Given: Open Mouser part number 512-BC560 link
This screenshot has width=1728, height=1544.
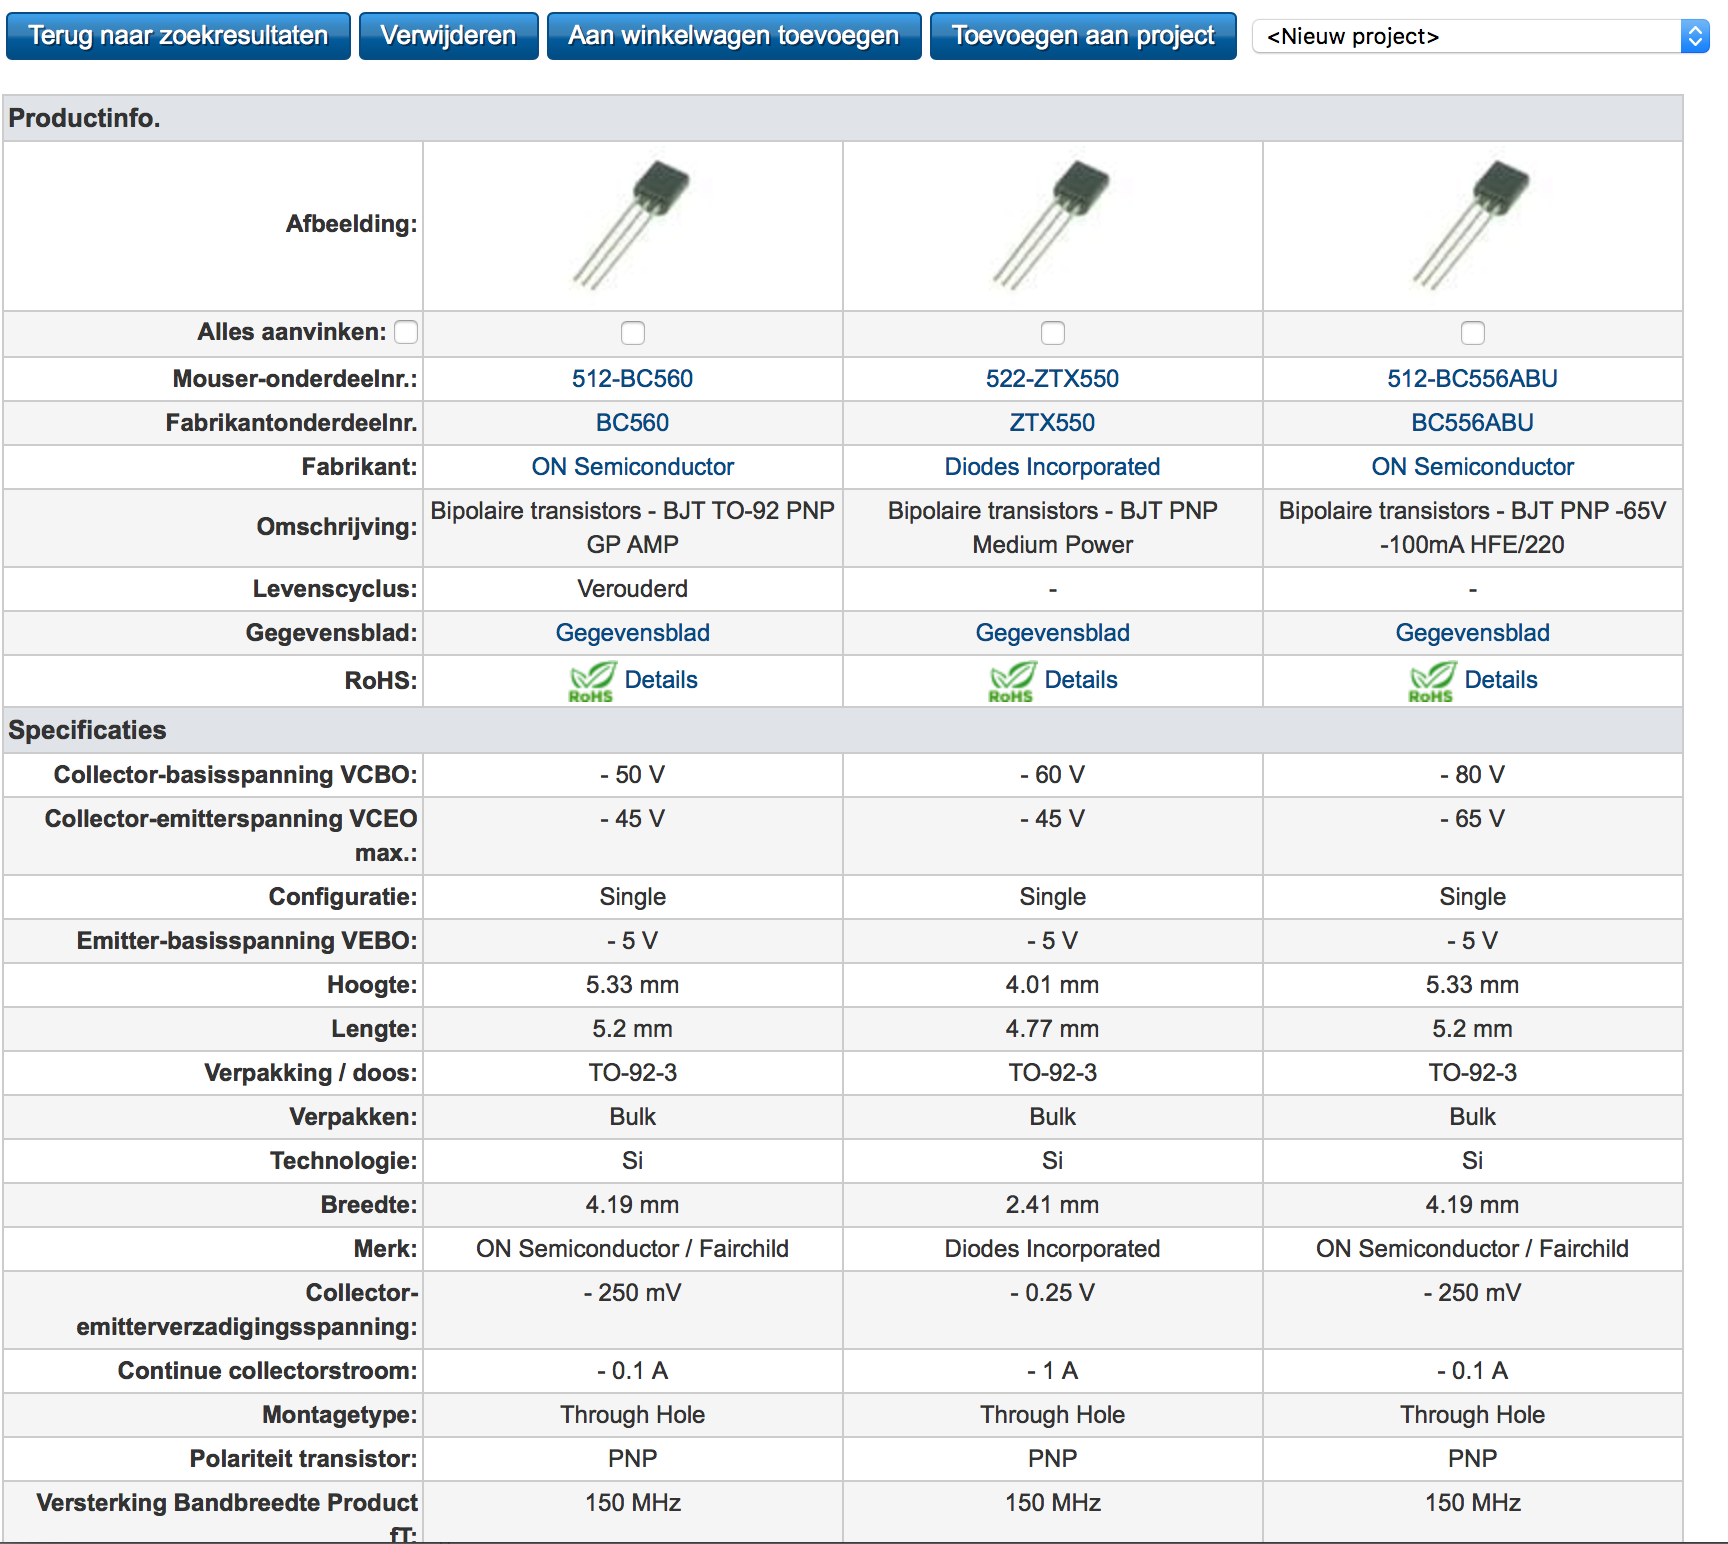Looking at the screenshot, I should [632, 379].
